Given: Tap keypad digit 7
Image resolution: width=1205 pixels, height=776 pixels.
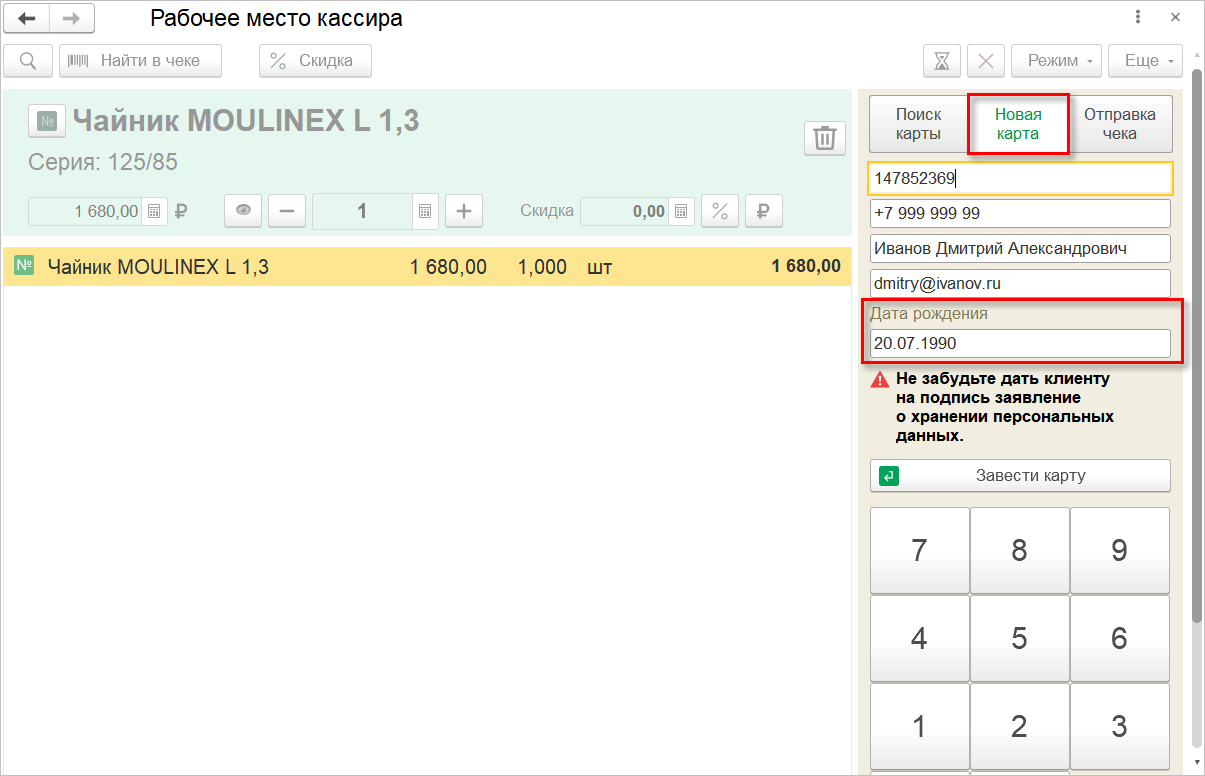Looking at the screenshot, I should click(919, 550).
